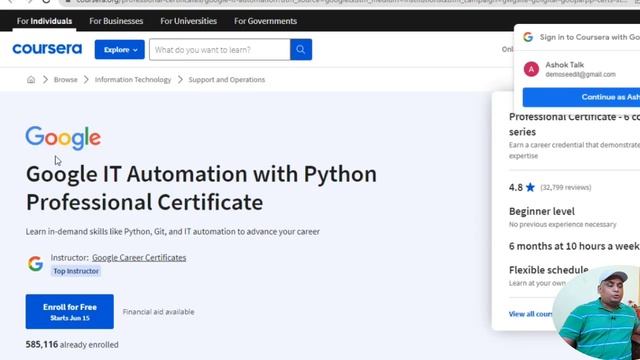Image resolution: width=640 pixels, height=360 pixels.
Task: Select the For Universities tab
Action: [188, 21]
